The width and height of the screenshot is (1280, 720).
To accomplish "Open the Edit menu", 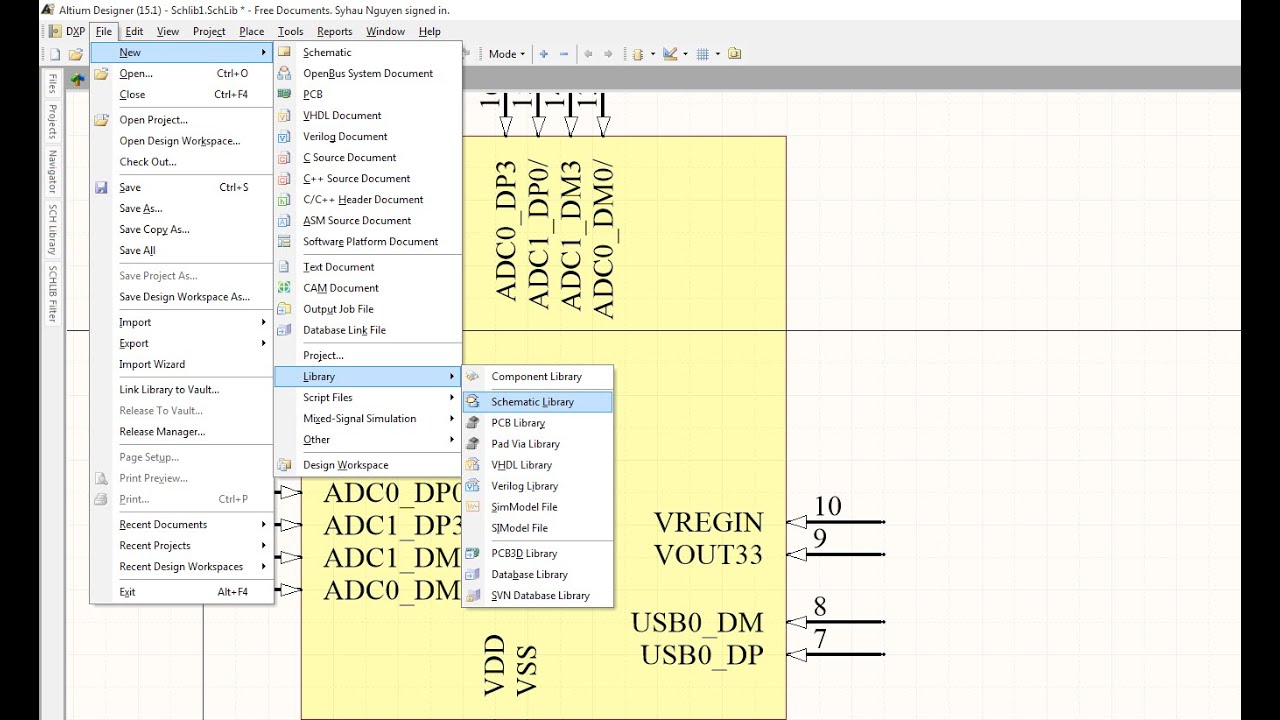I will 134,31.
